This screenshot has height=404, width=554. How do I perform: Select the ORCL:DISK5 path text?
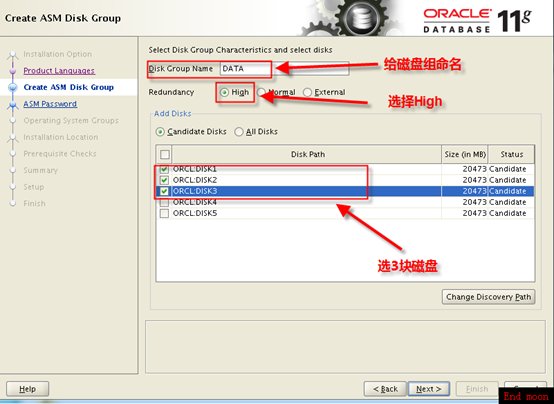click(x=195, y=213)
